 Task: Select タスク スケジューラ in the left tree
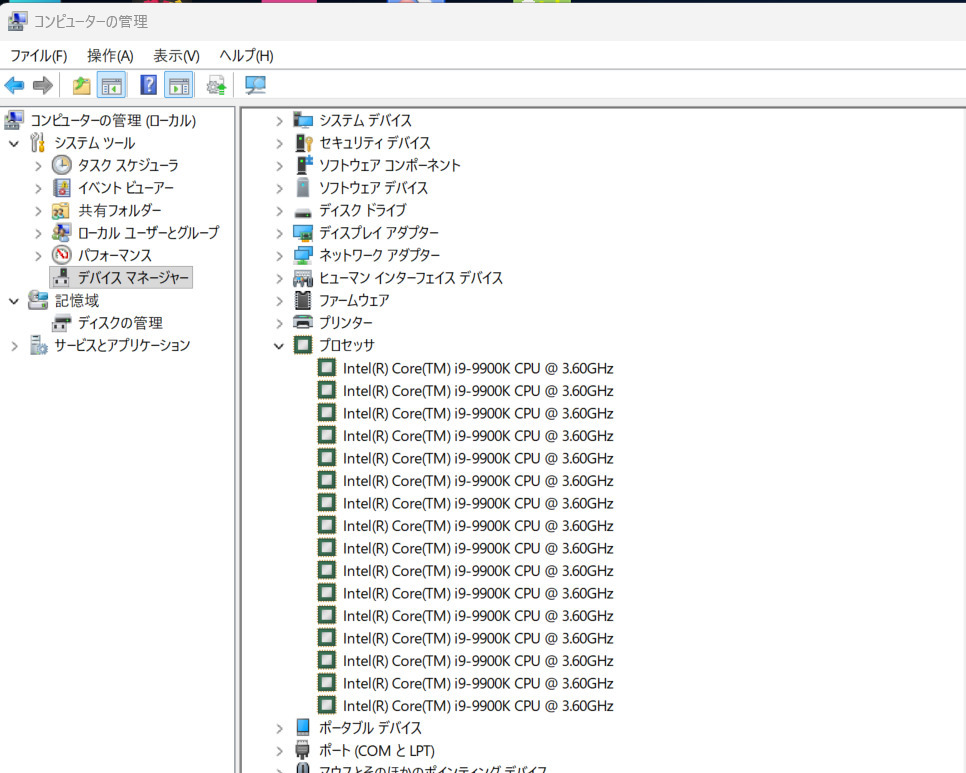[x=128, y=166]
